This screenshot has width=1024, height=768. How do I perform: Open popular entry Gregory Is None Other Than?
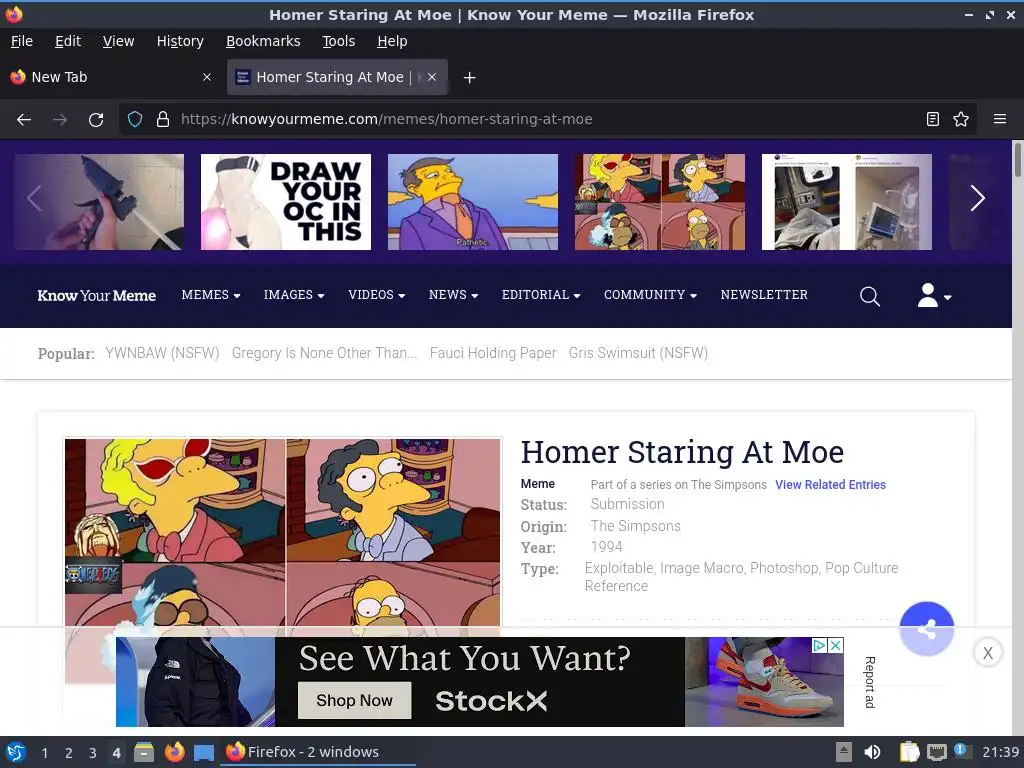[x=324, y=353]
